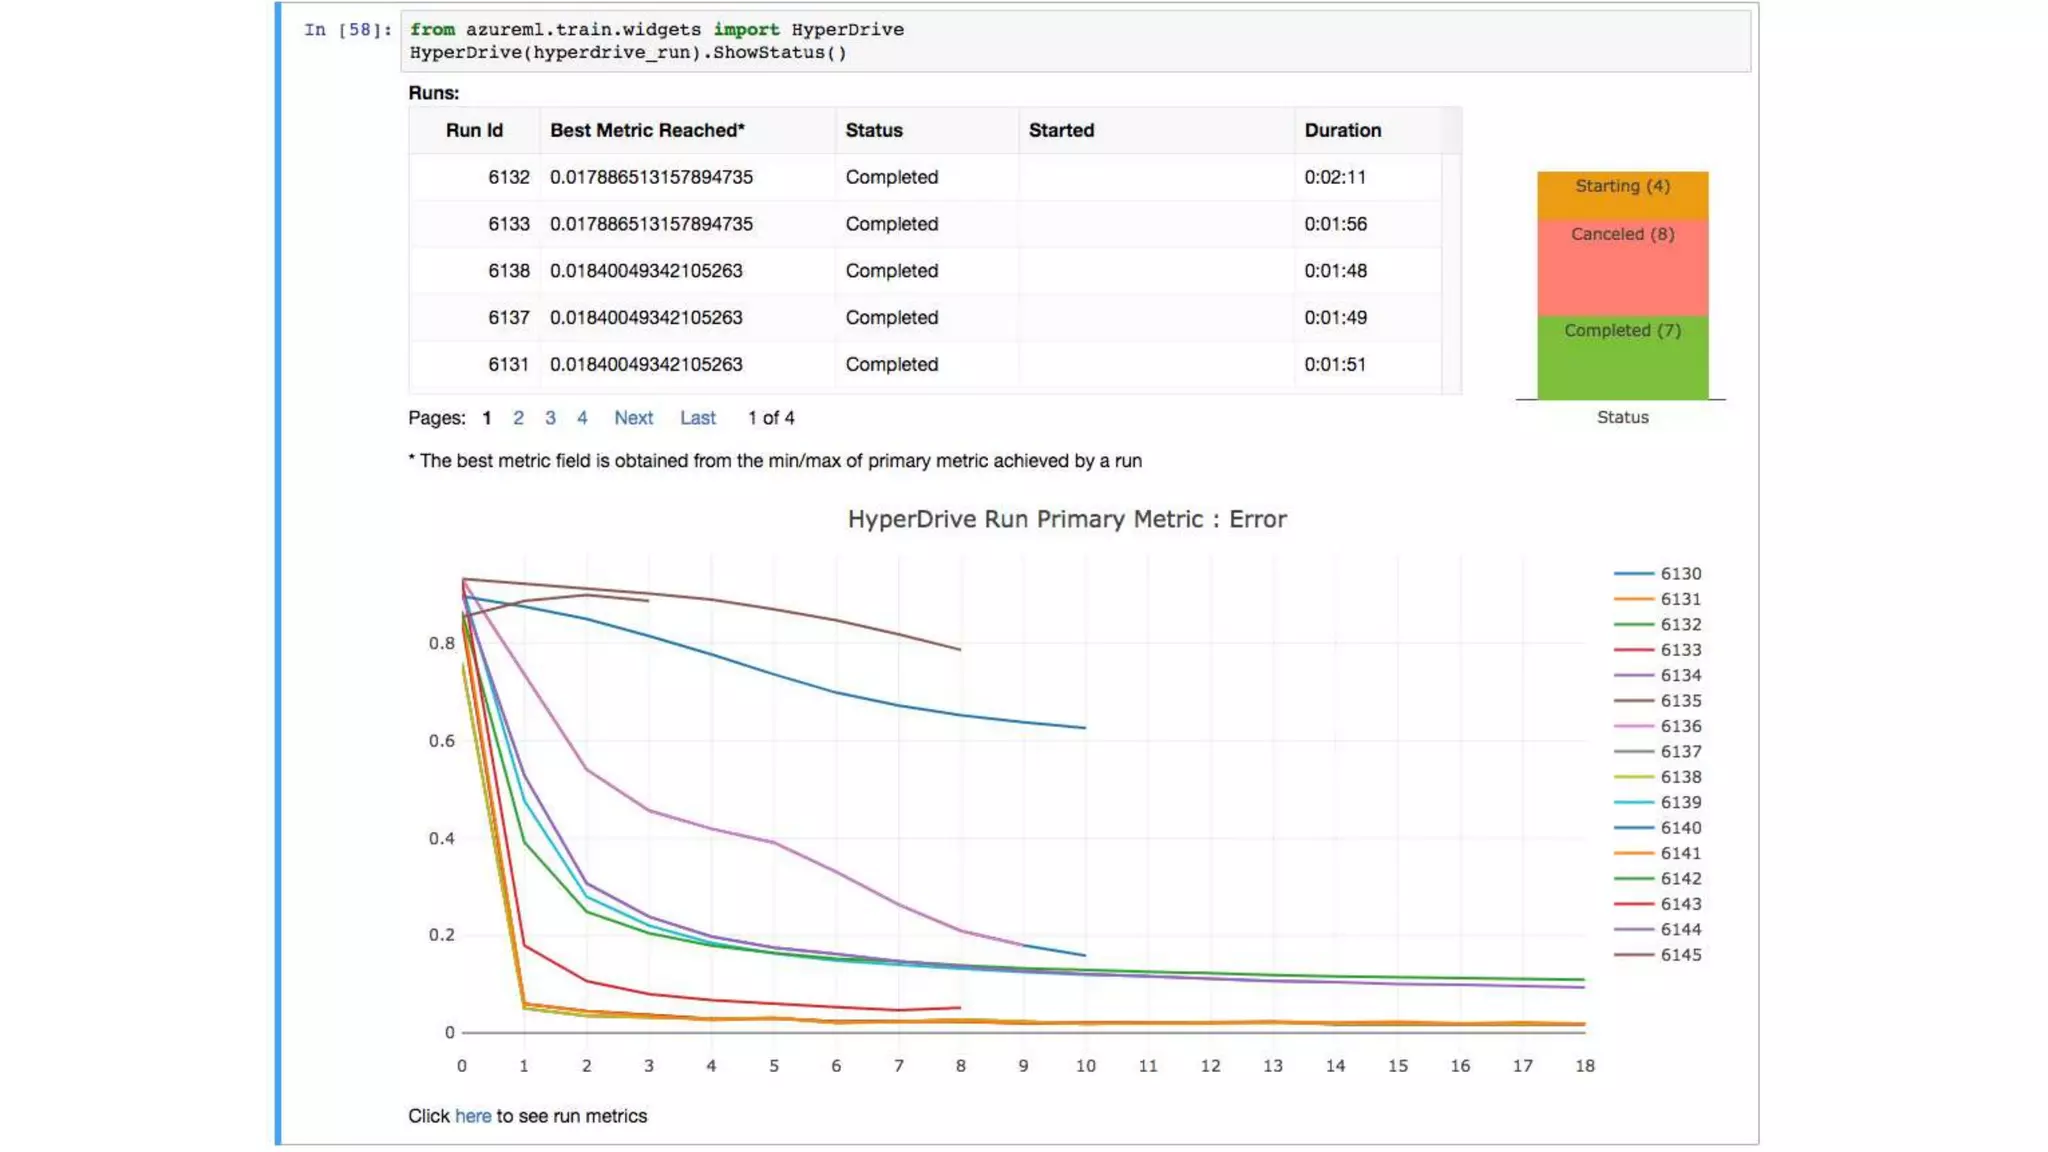Toggle legend entry 6133
The image size is (2048, 1152).
click(1657, 650)
